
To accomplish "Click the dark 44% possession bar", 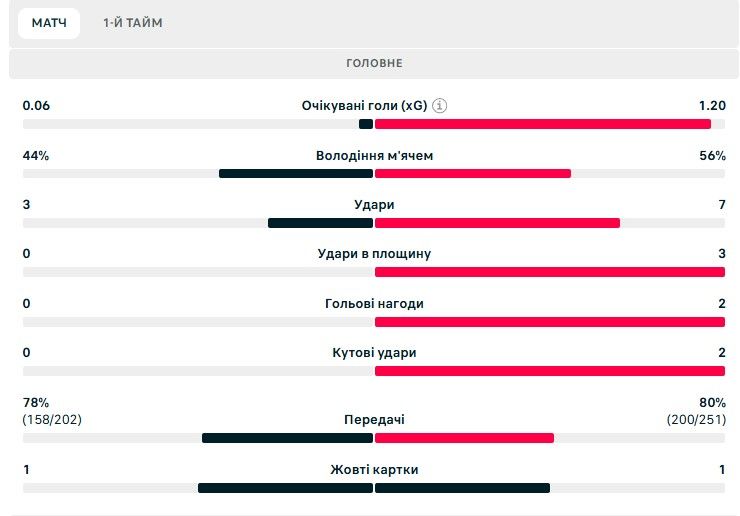I will 295,174.
